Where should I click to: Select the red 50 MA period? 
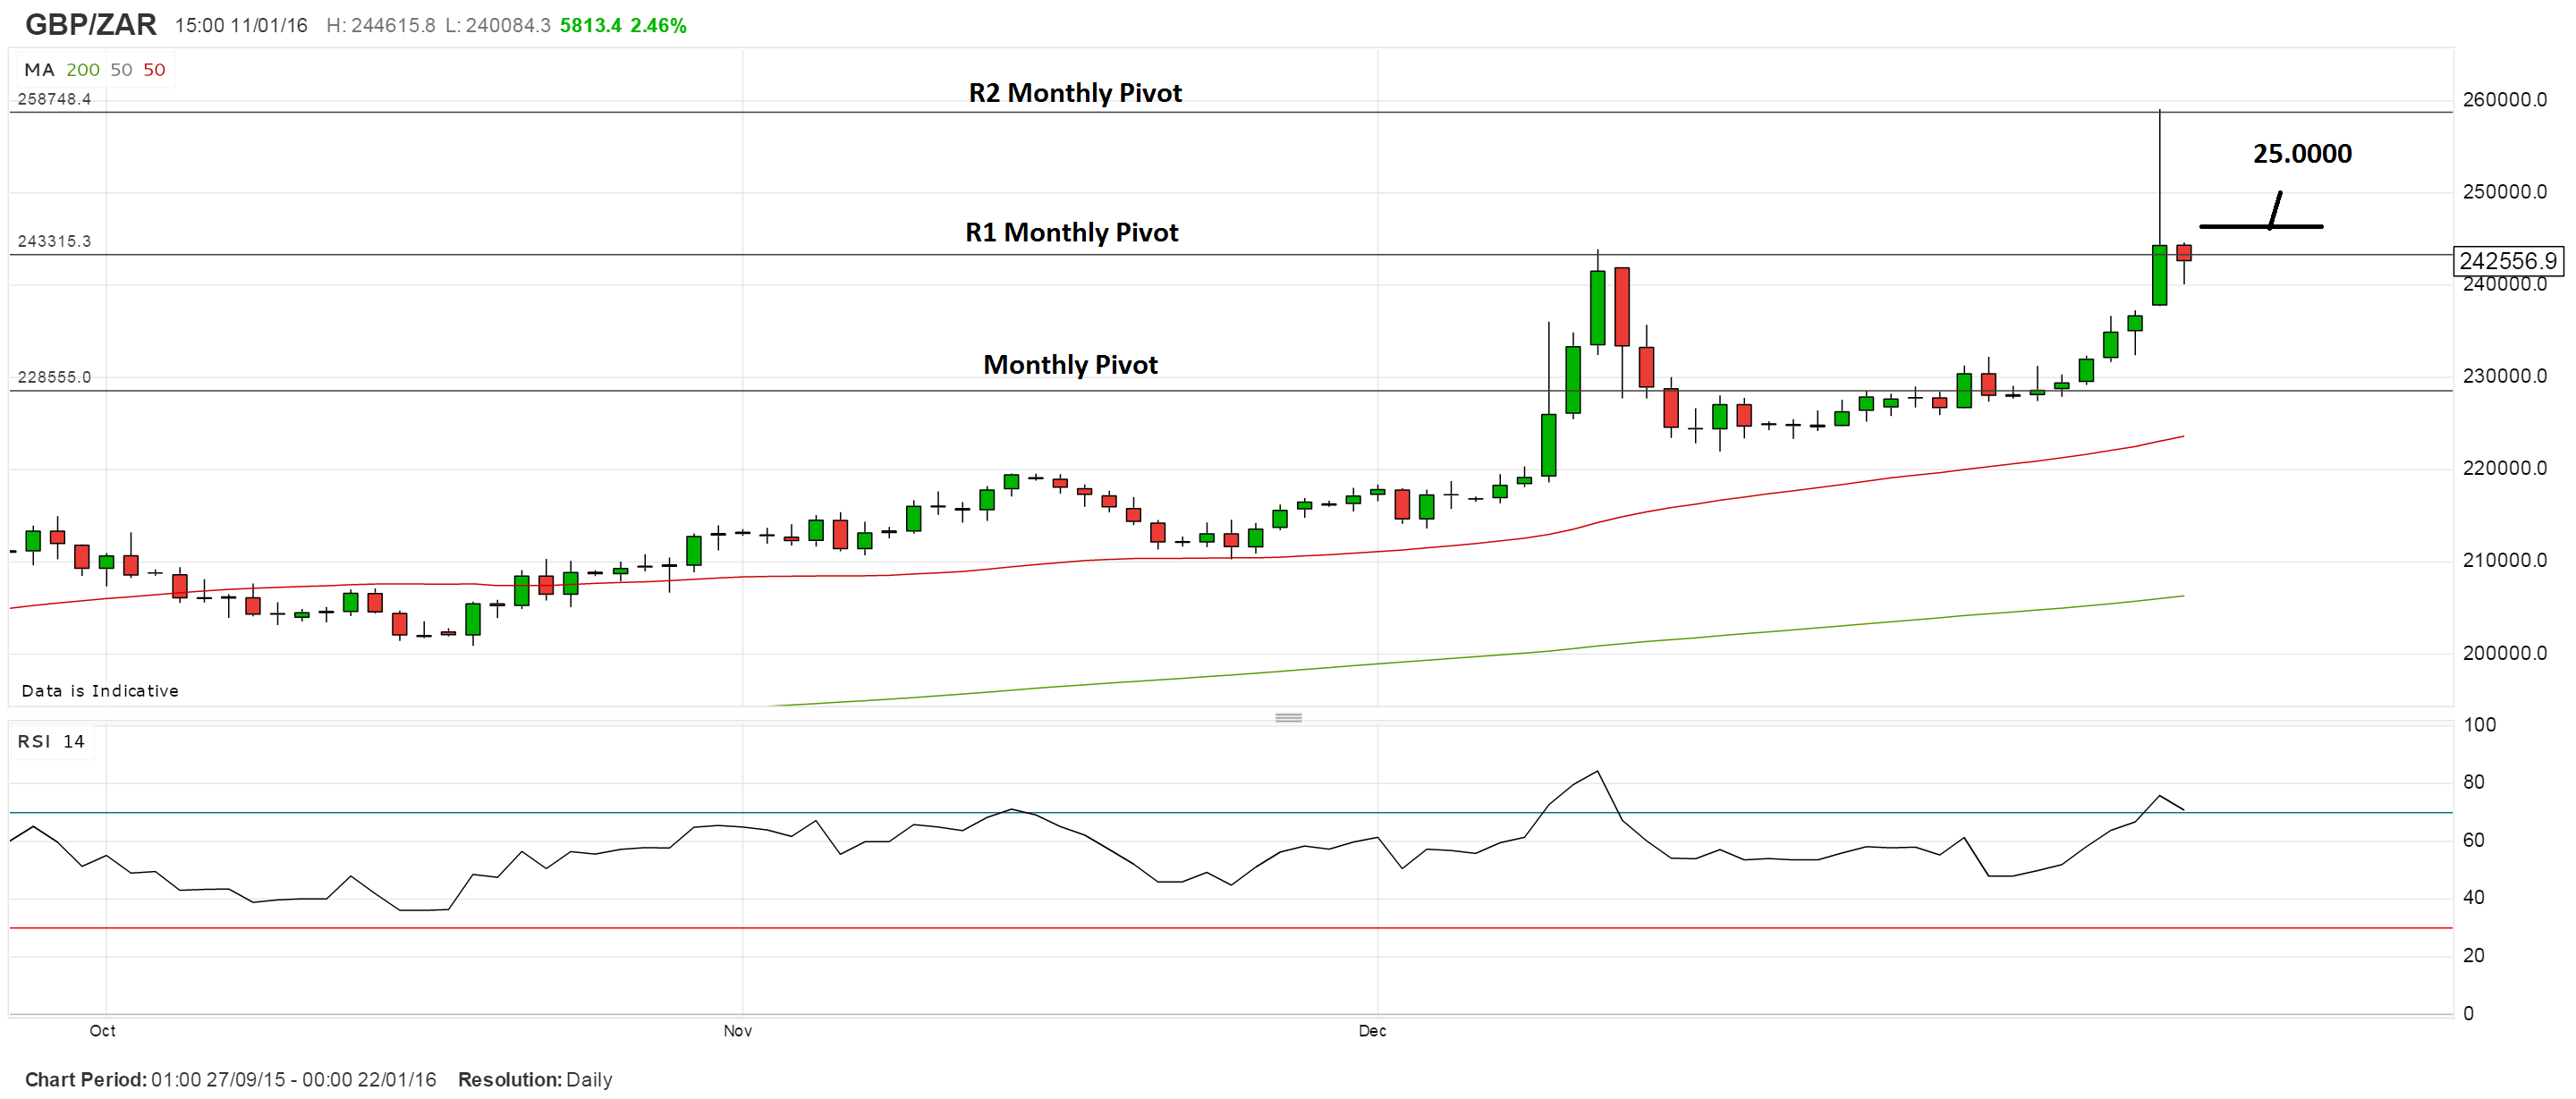(154, 70)
